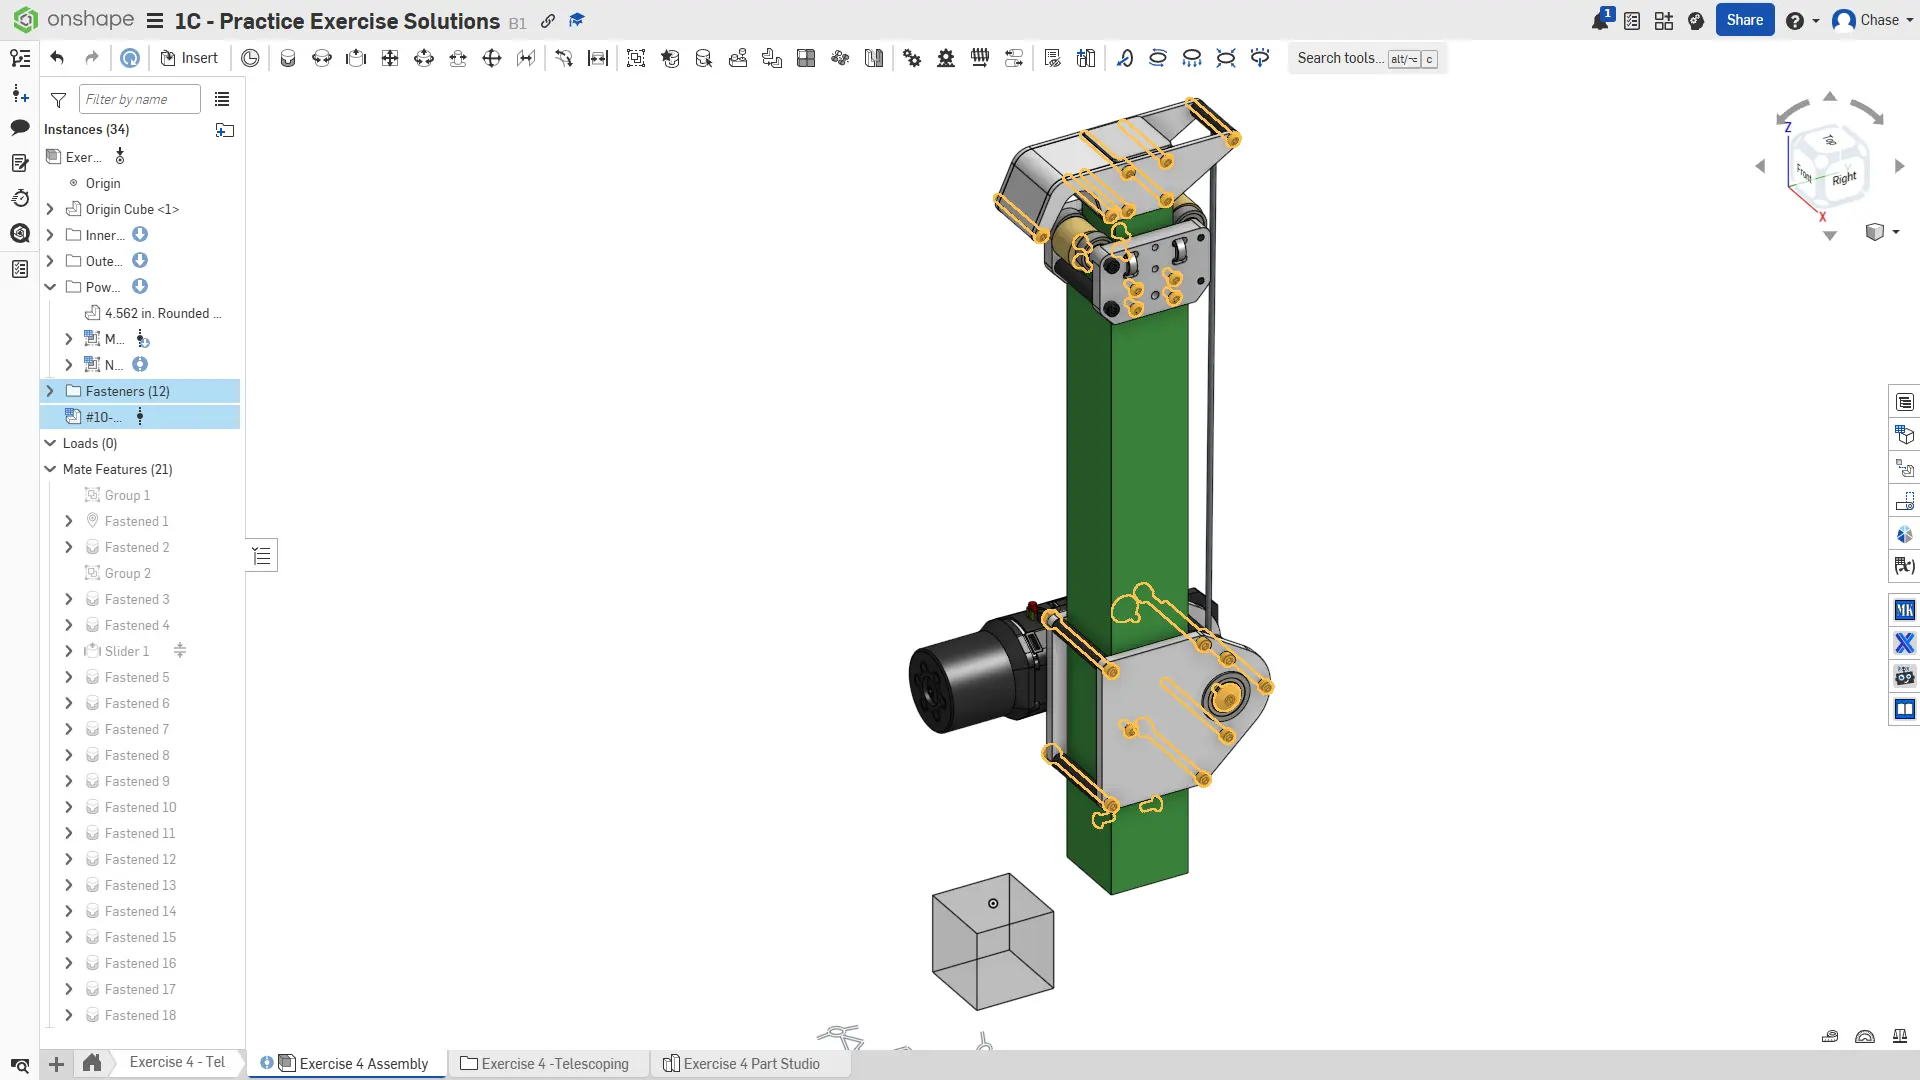Open the exploded views panel icon
This screenshot has height=1080, width=1920.
coord(1905,467)
